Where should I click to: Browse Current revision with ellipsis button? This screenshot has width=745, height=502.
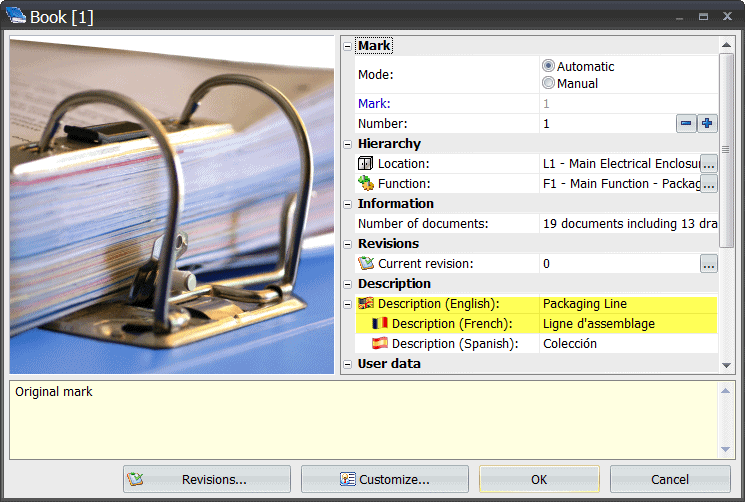(708, 264)
